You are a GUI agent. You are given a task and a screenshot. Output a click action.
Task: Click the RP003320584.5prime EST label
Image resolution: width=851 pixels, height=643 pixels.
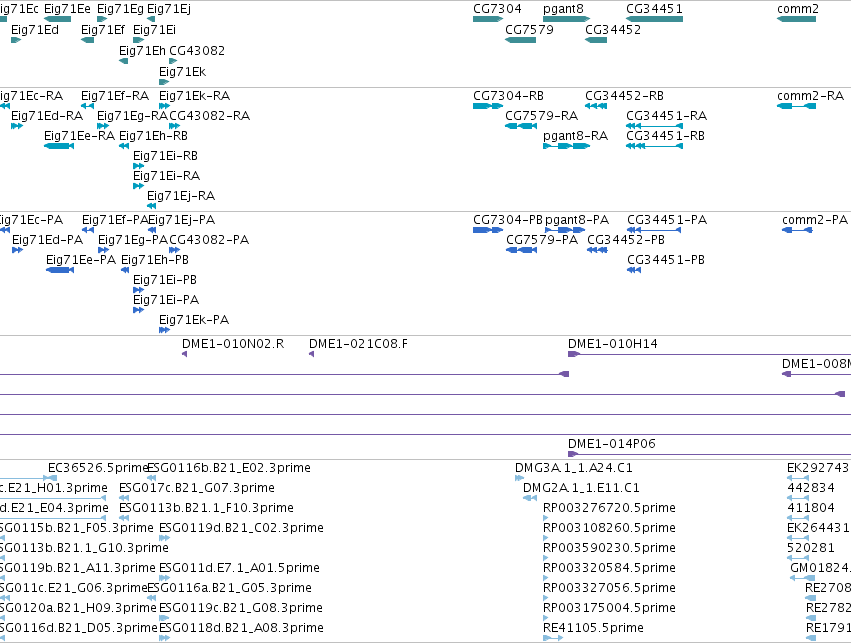click(x=609, y=568)
